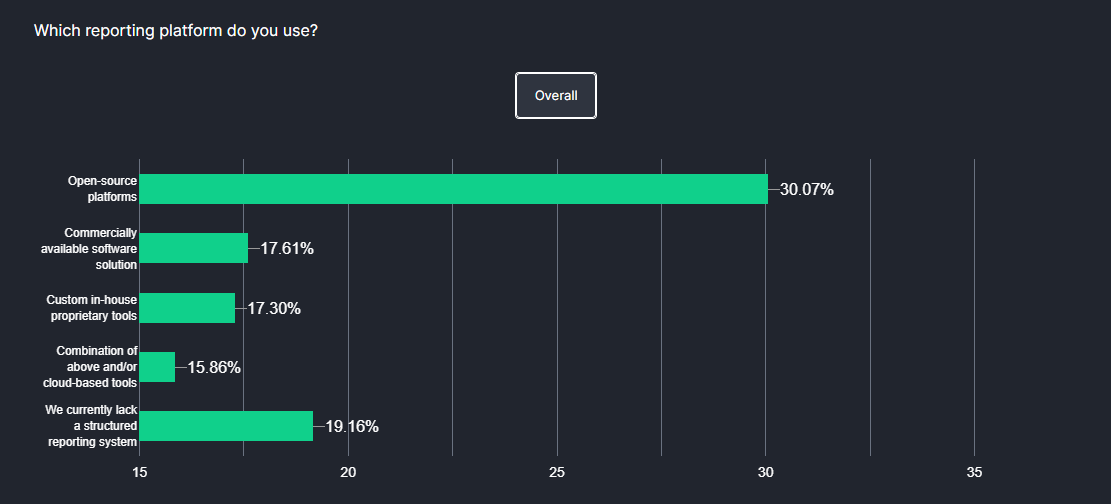Click the chart question title text
The height and width of the screenshot is (504, 1111).
pyautogui.click(x=176, y=31)
